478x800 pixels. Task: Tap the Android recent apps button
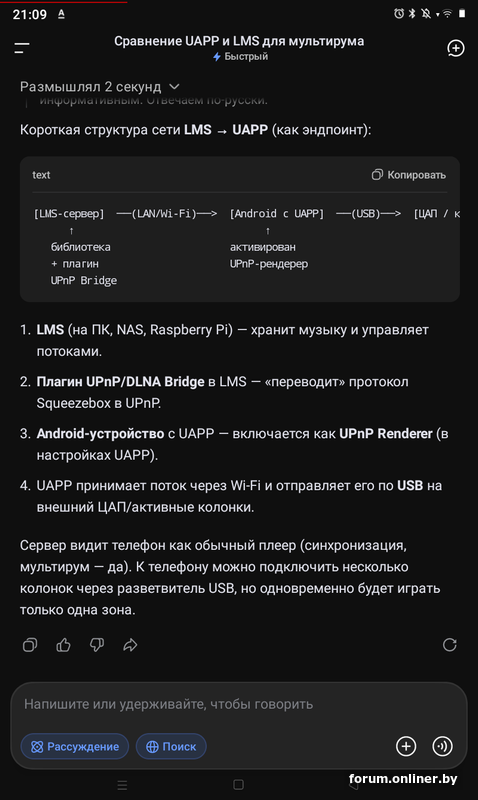(x=122, y=785)
